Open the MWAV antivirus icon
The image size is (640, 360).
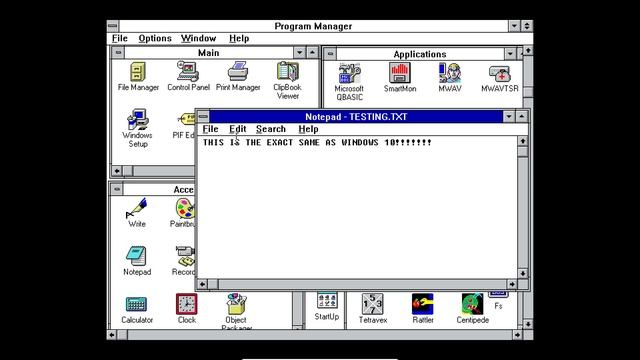coord(450,77)
